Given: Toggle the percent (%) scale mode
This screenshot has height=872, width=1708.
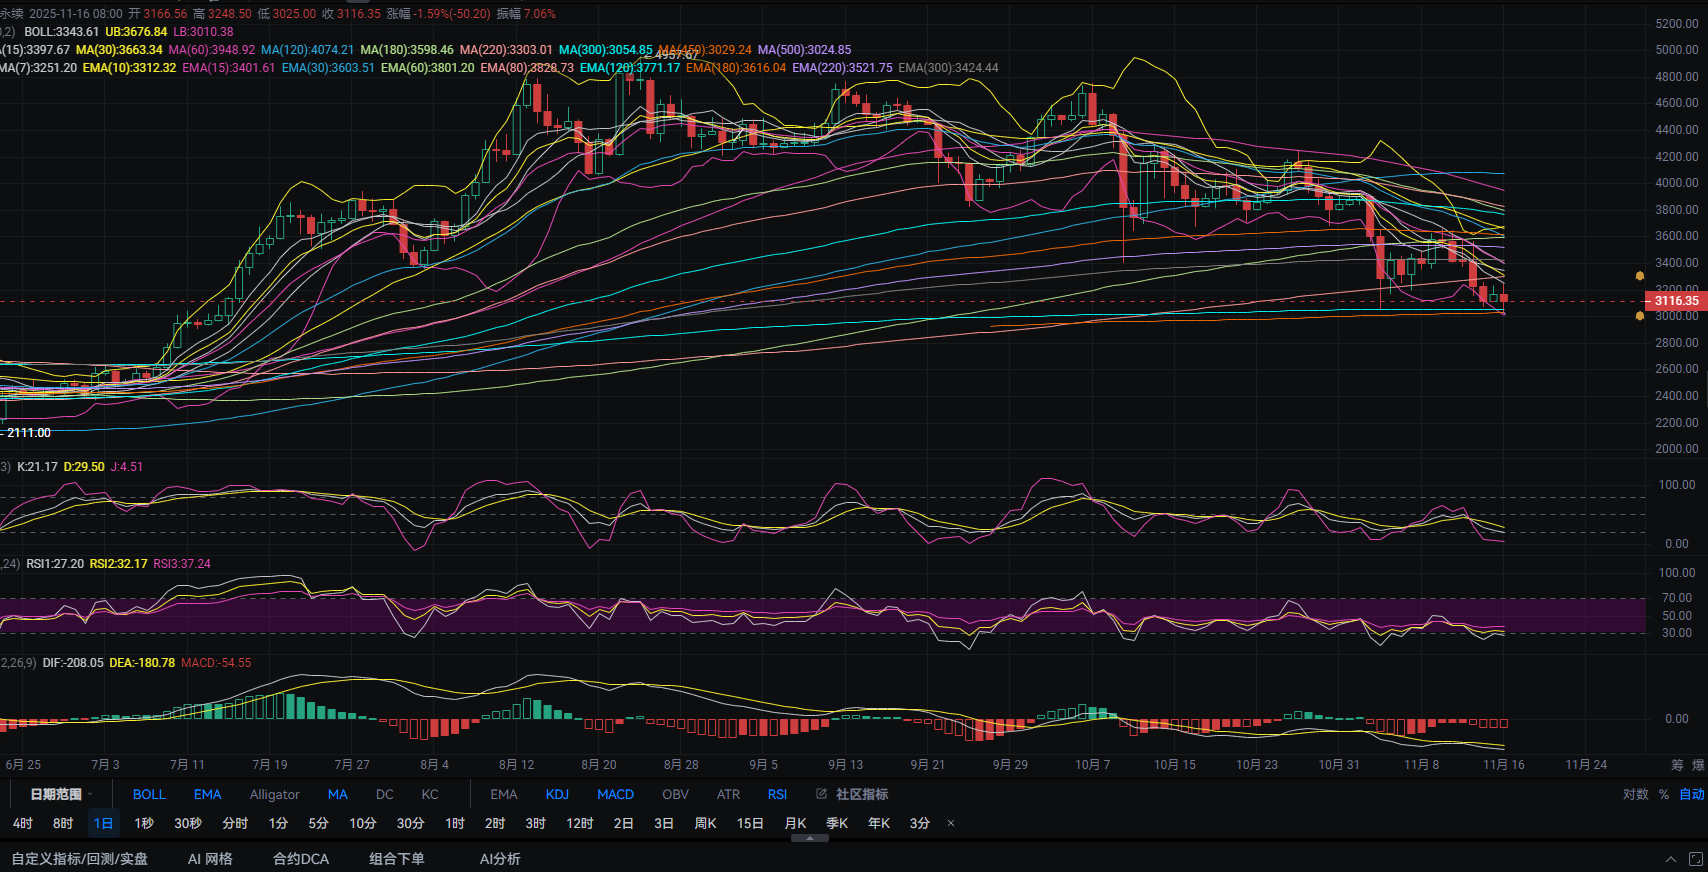Looking at the screenshot, I should click(1664, 794).
